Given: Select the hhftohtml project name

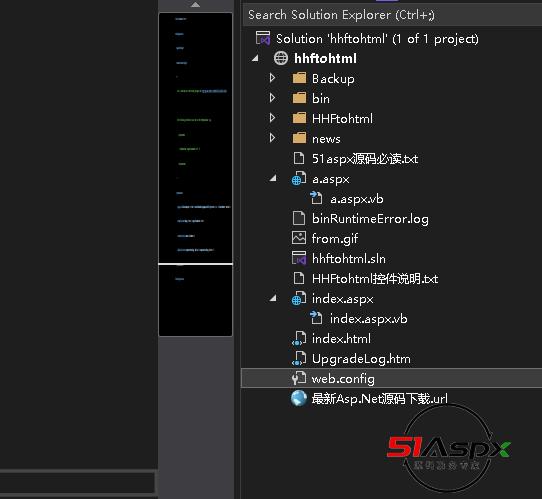Looking at the screenshot, I should tap(326, 58).
